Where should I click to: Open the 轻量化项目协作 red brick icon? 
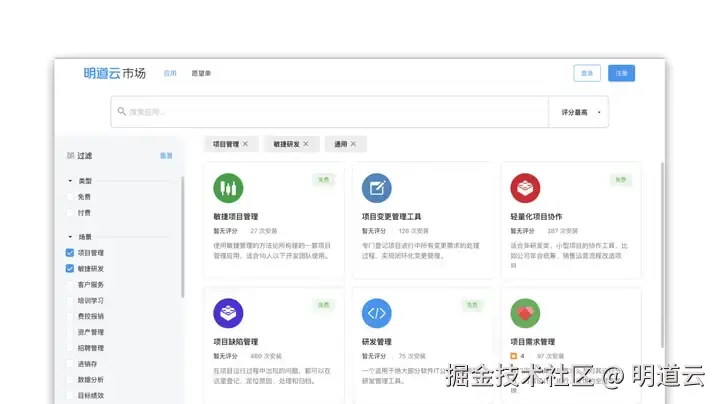tap(525, 188)
